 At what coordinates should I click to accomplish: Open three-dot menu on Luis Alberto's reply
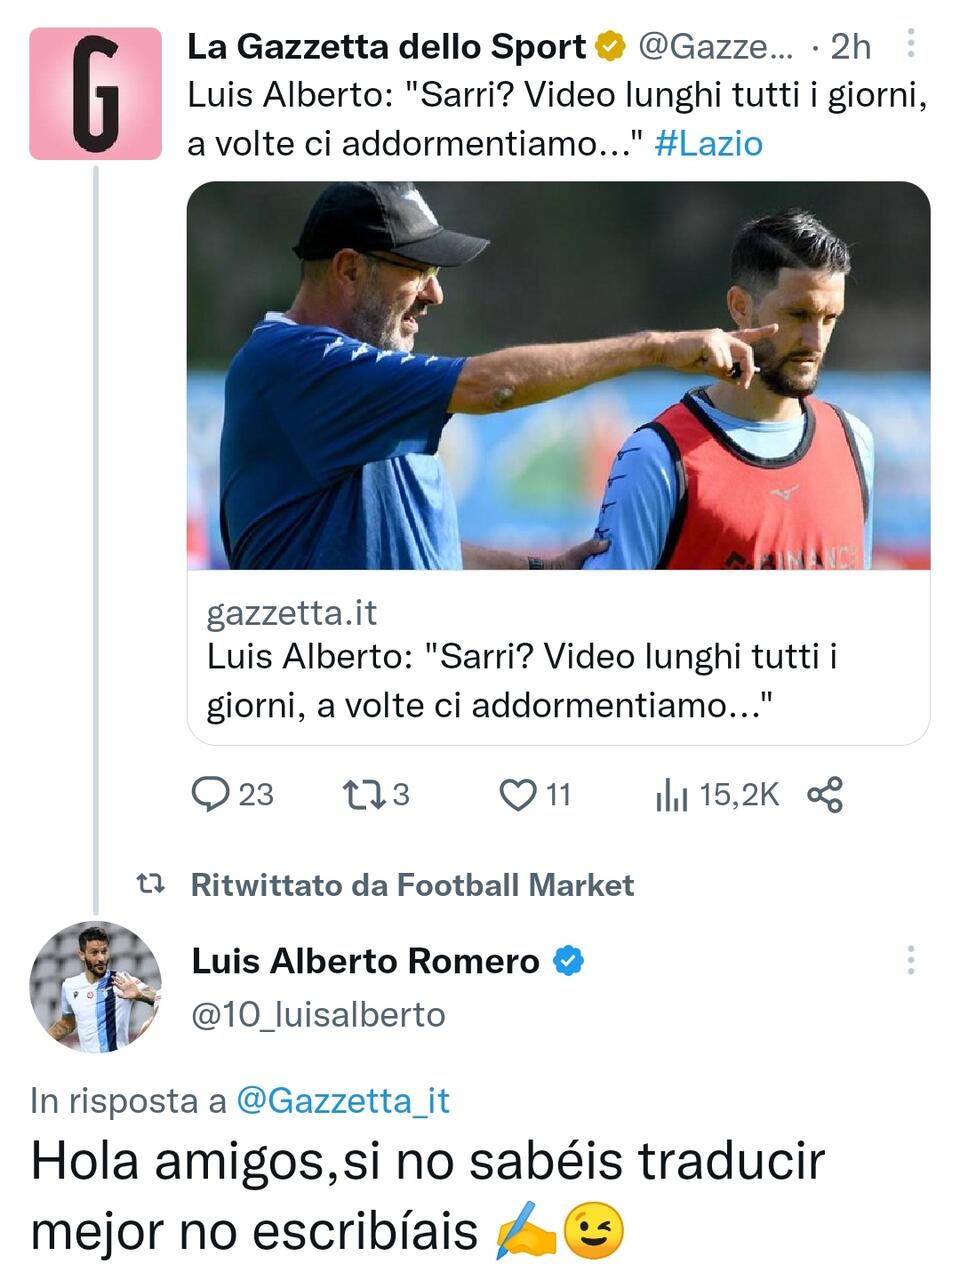[910, 960]
